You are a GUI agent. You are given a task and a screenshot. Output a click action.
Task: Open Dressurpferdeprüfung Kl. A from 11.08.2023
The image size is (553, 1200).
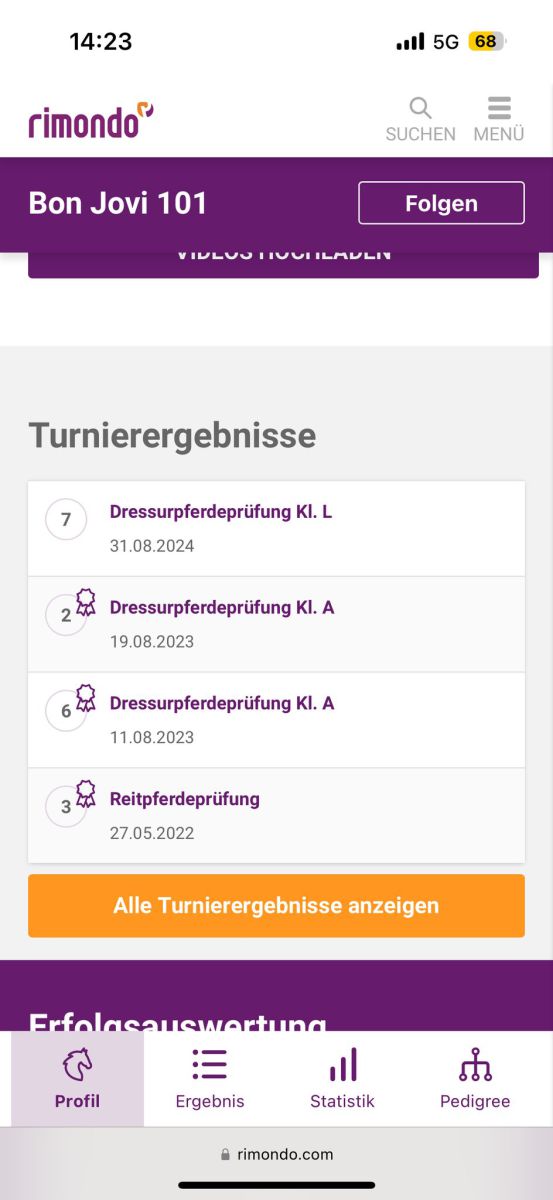(222, 704)
